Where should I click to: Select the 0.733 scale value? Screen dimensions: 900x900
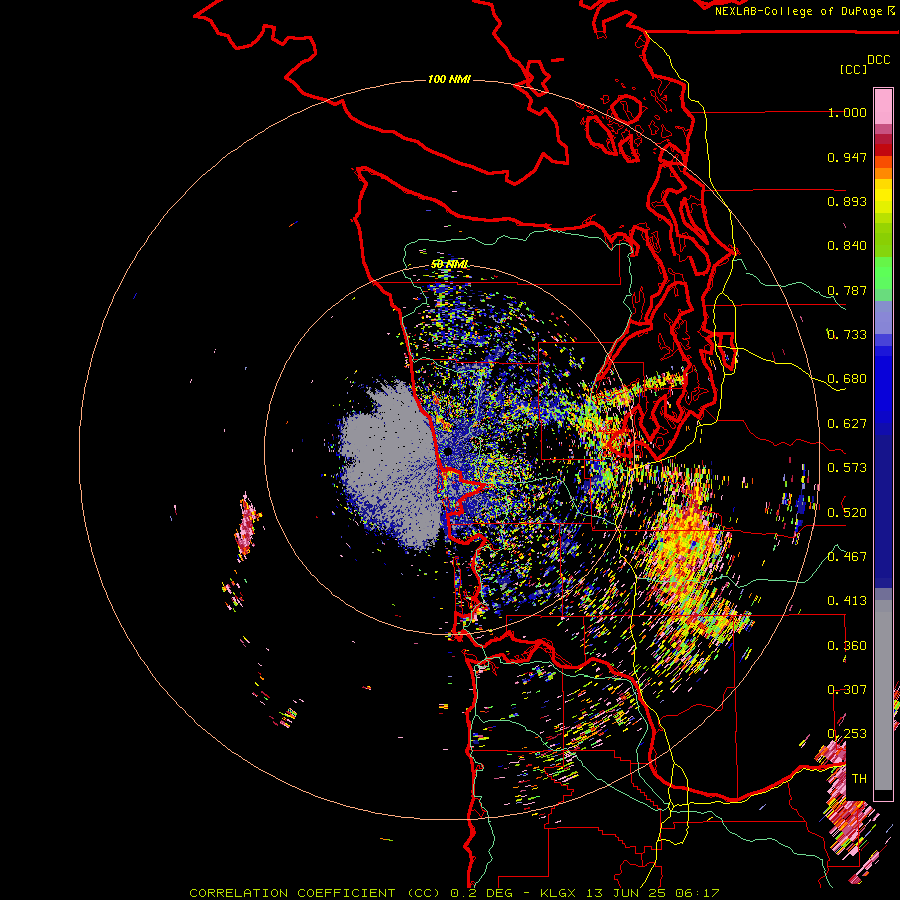tap(847, 335)
